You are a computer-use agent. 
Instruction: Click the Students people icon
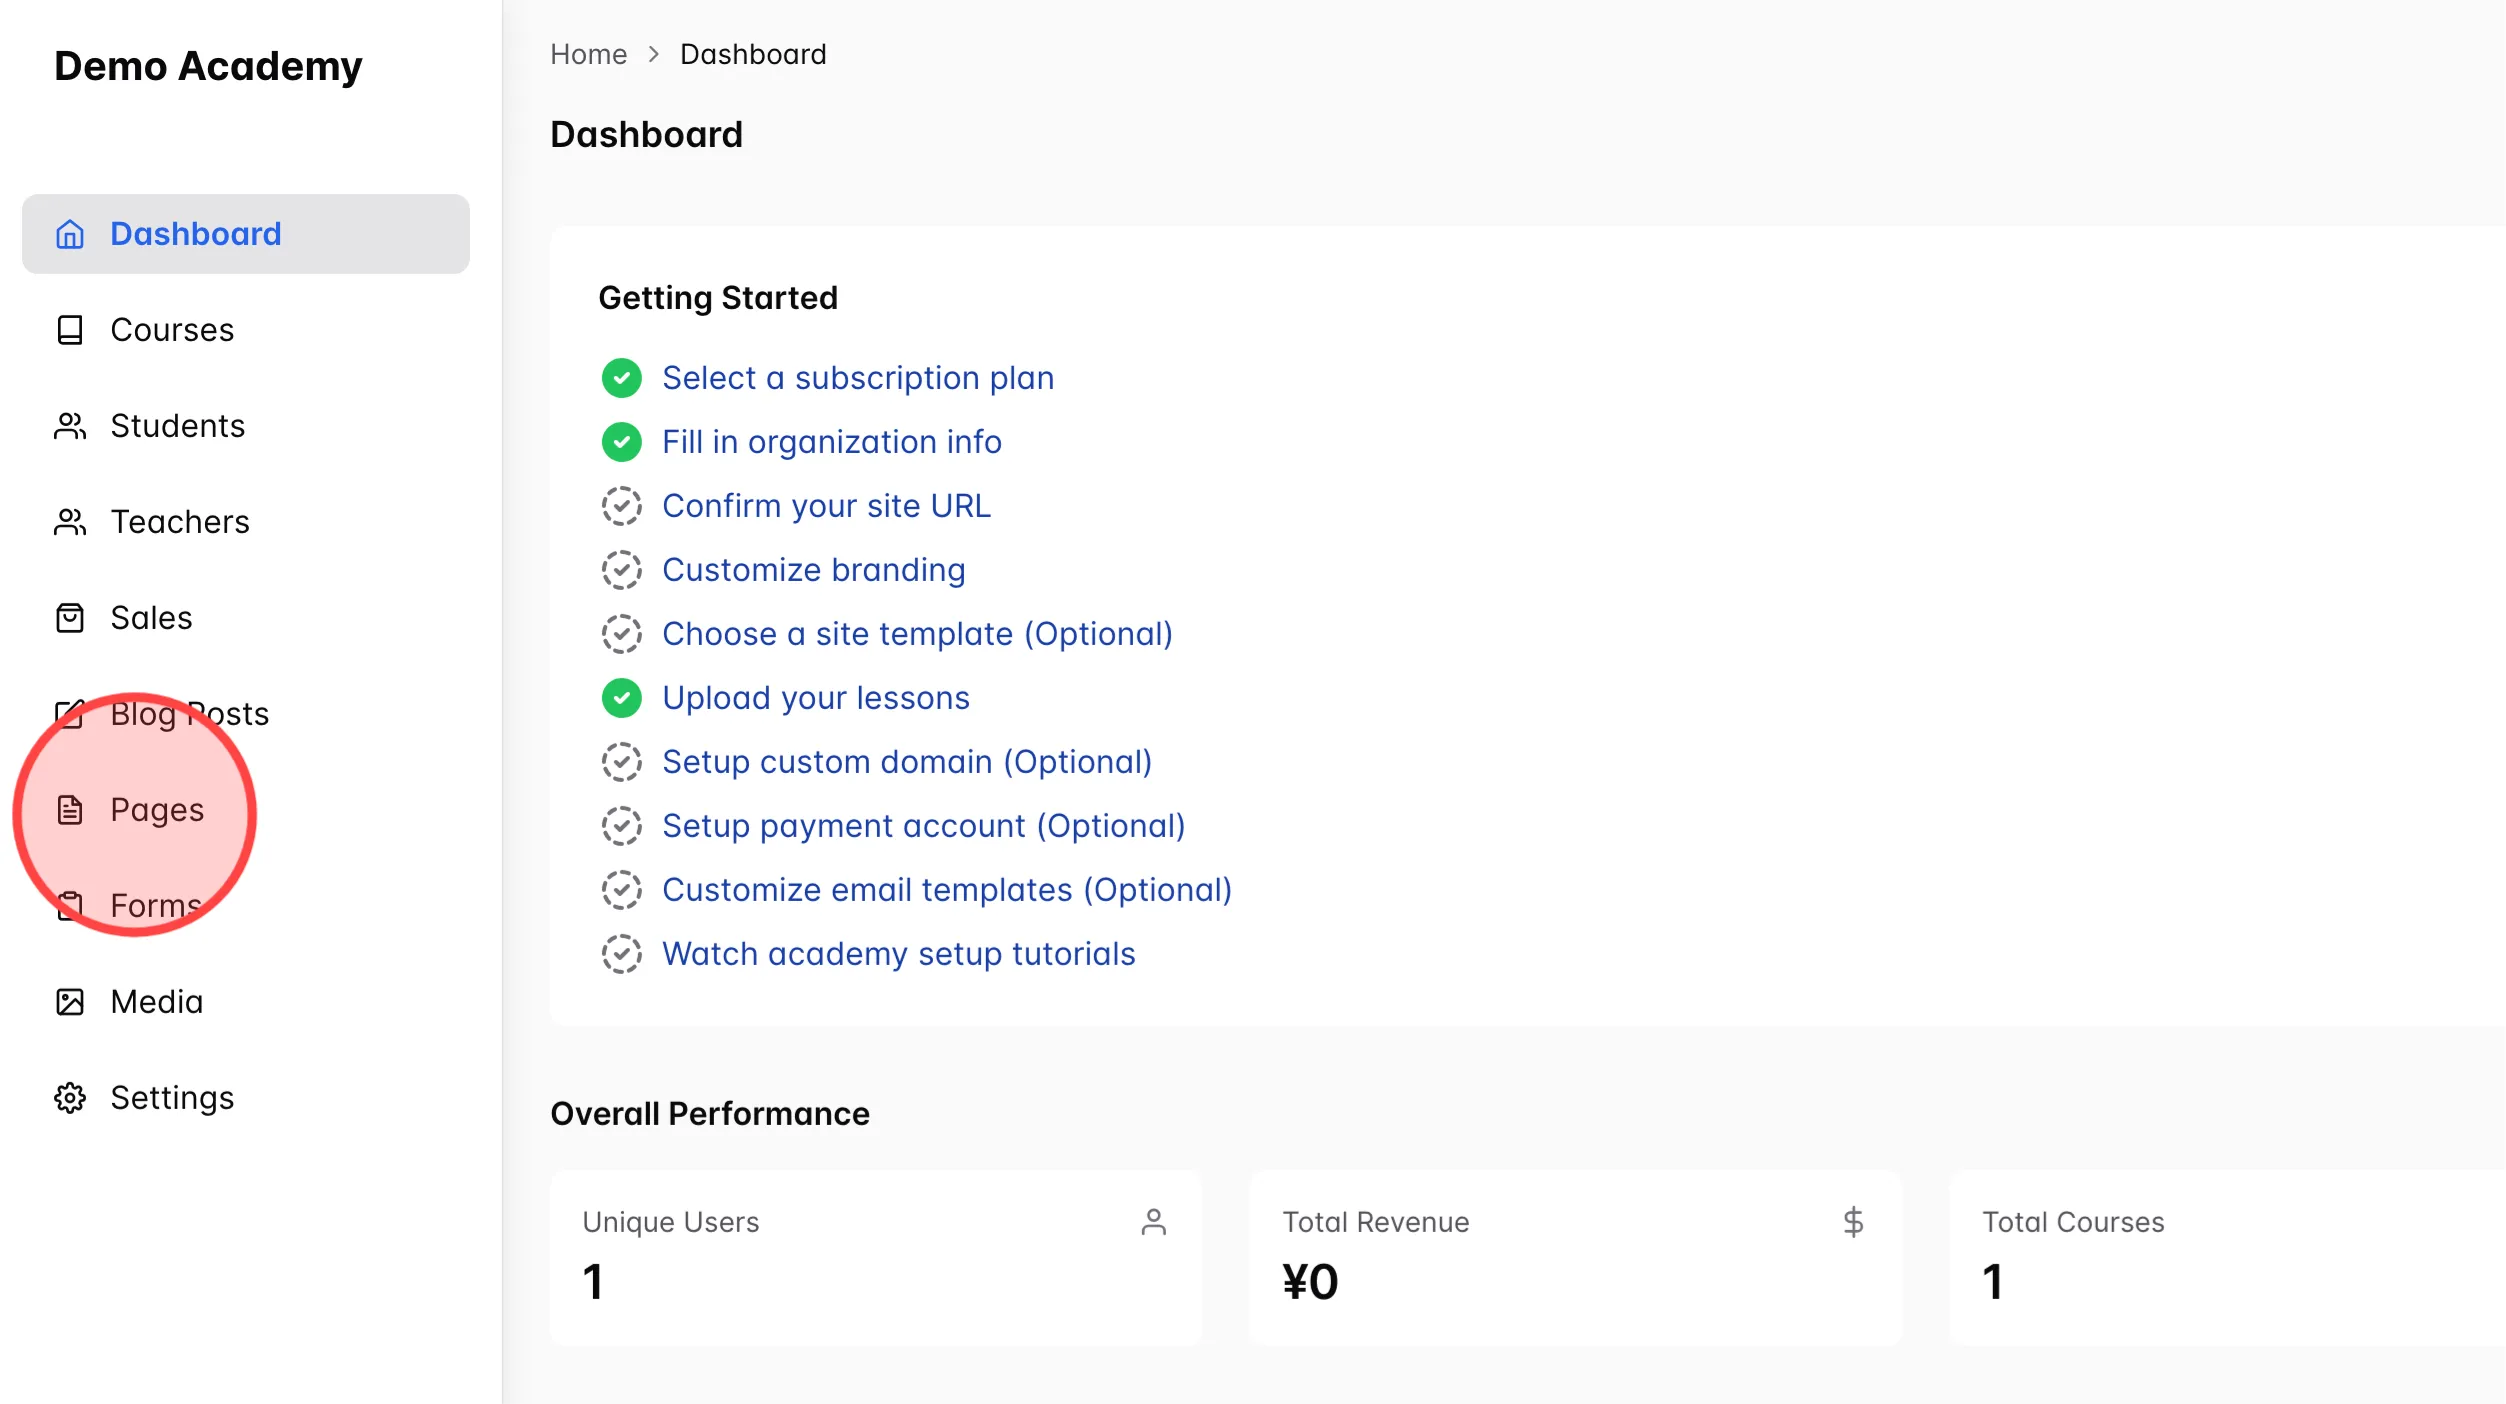pyautogui.click(x=70, y=426)
